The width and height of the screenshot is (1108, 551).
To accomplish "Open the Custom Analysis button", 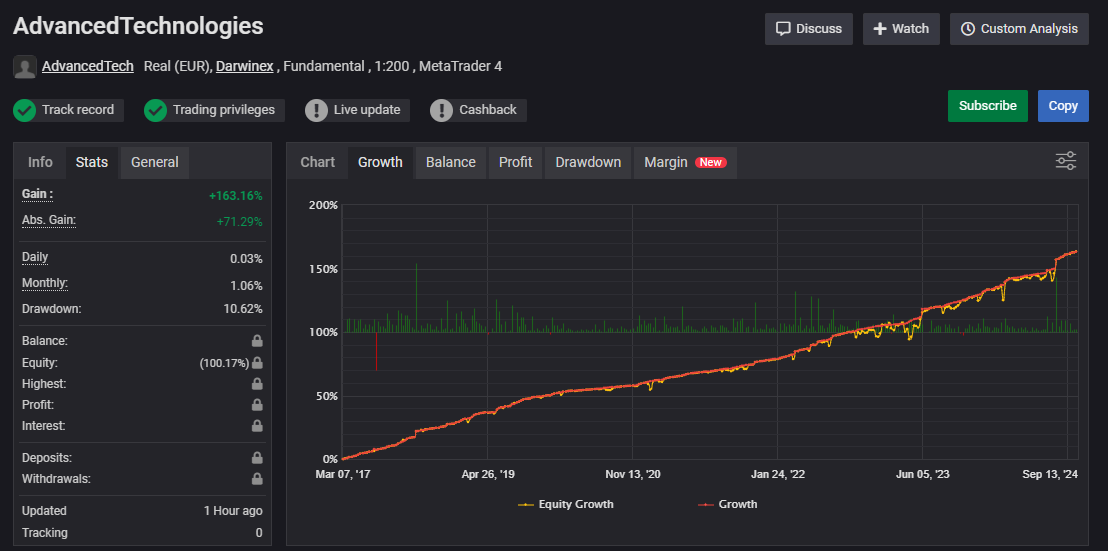I will click(1019, 29).
